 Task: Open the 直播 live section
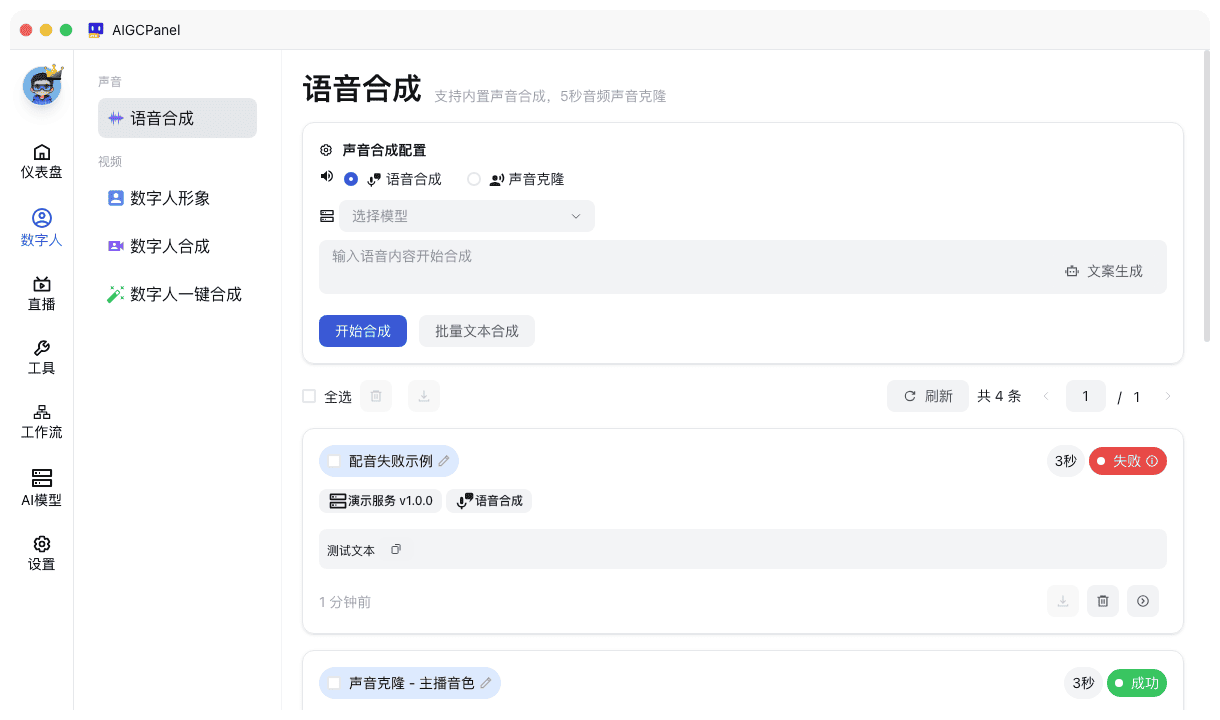point(42,294)
